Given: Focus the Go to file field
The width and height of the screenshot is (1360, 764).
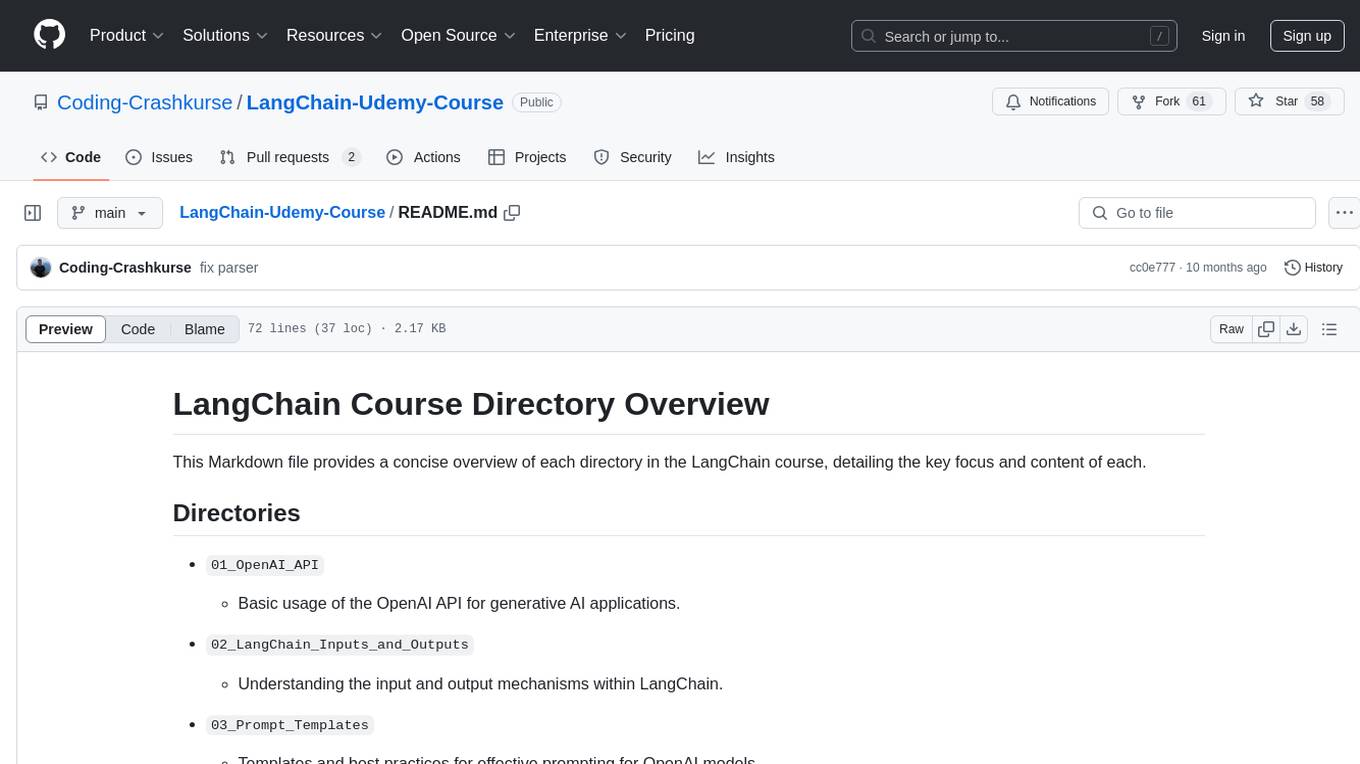Looking at the screenshot, I should point(1197,213).
